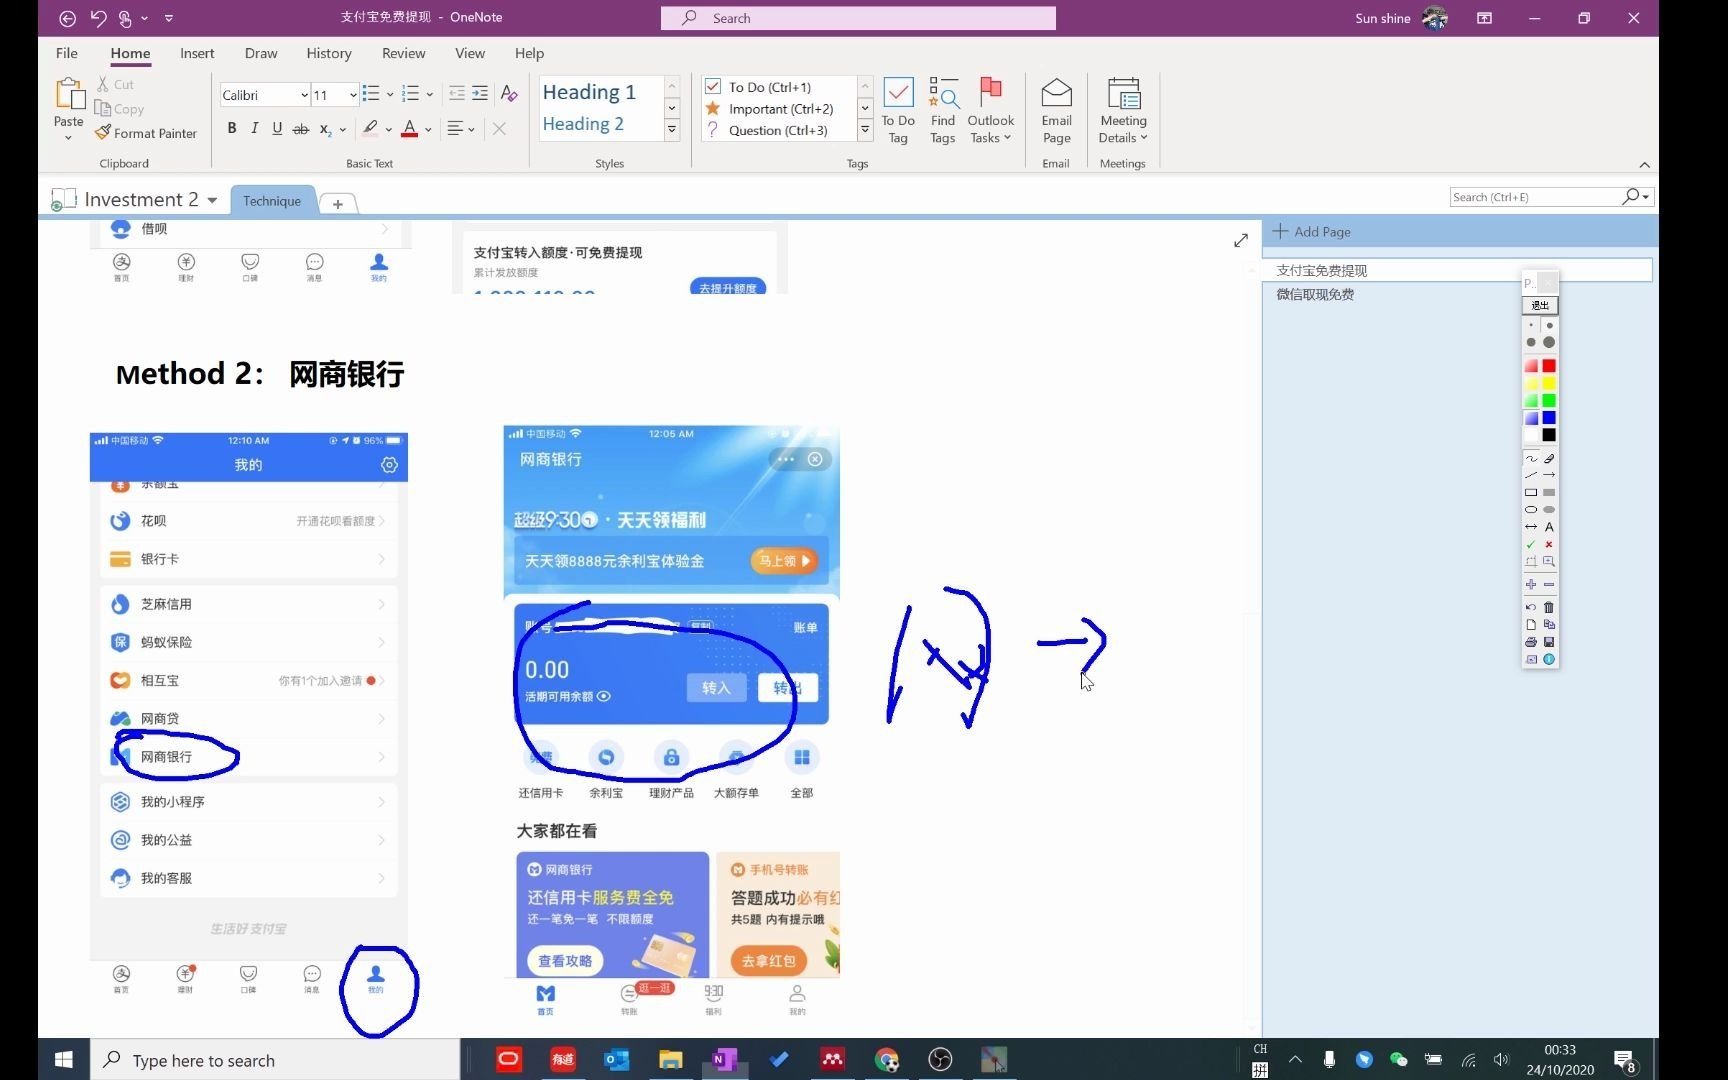
Task: Underline the selected text
Action: (x=277, y=128)
